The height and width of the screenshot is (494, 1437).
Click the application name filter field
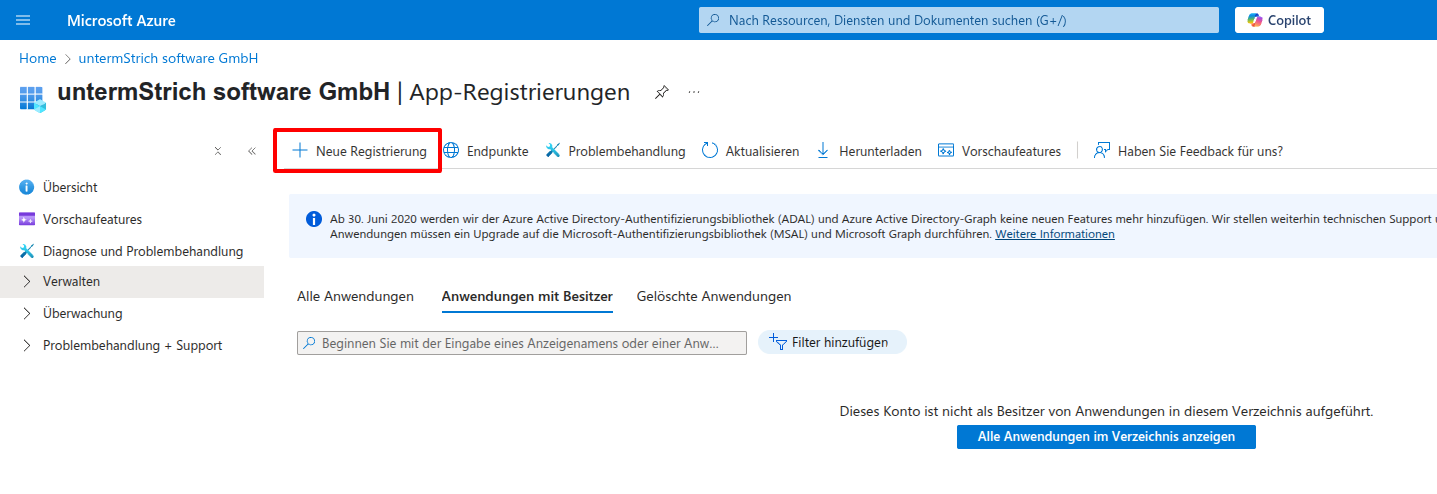(x=521, y=343)
